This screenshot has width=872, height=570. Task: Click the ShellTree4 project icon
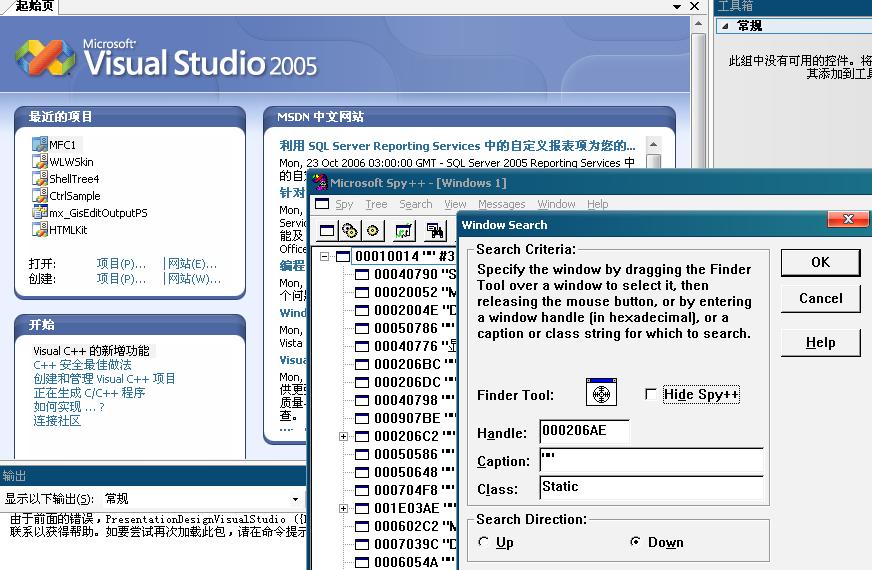click(x=40, y=179)
